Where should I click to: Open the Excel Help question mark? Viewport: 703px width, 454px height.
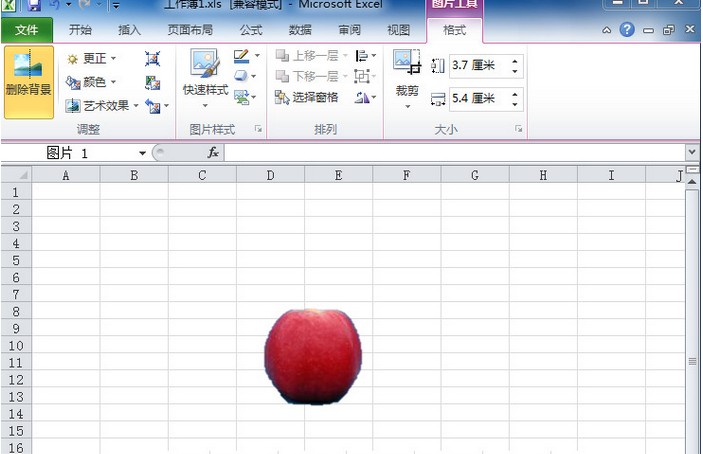tap(627, 30)
